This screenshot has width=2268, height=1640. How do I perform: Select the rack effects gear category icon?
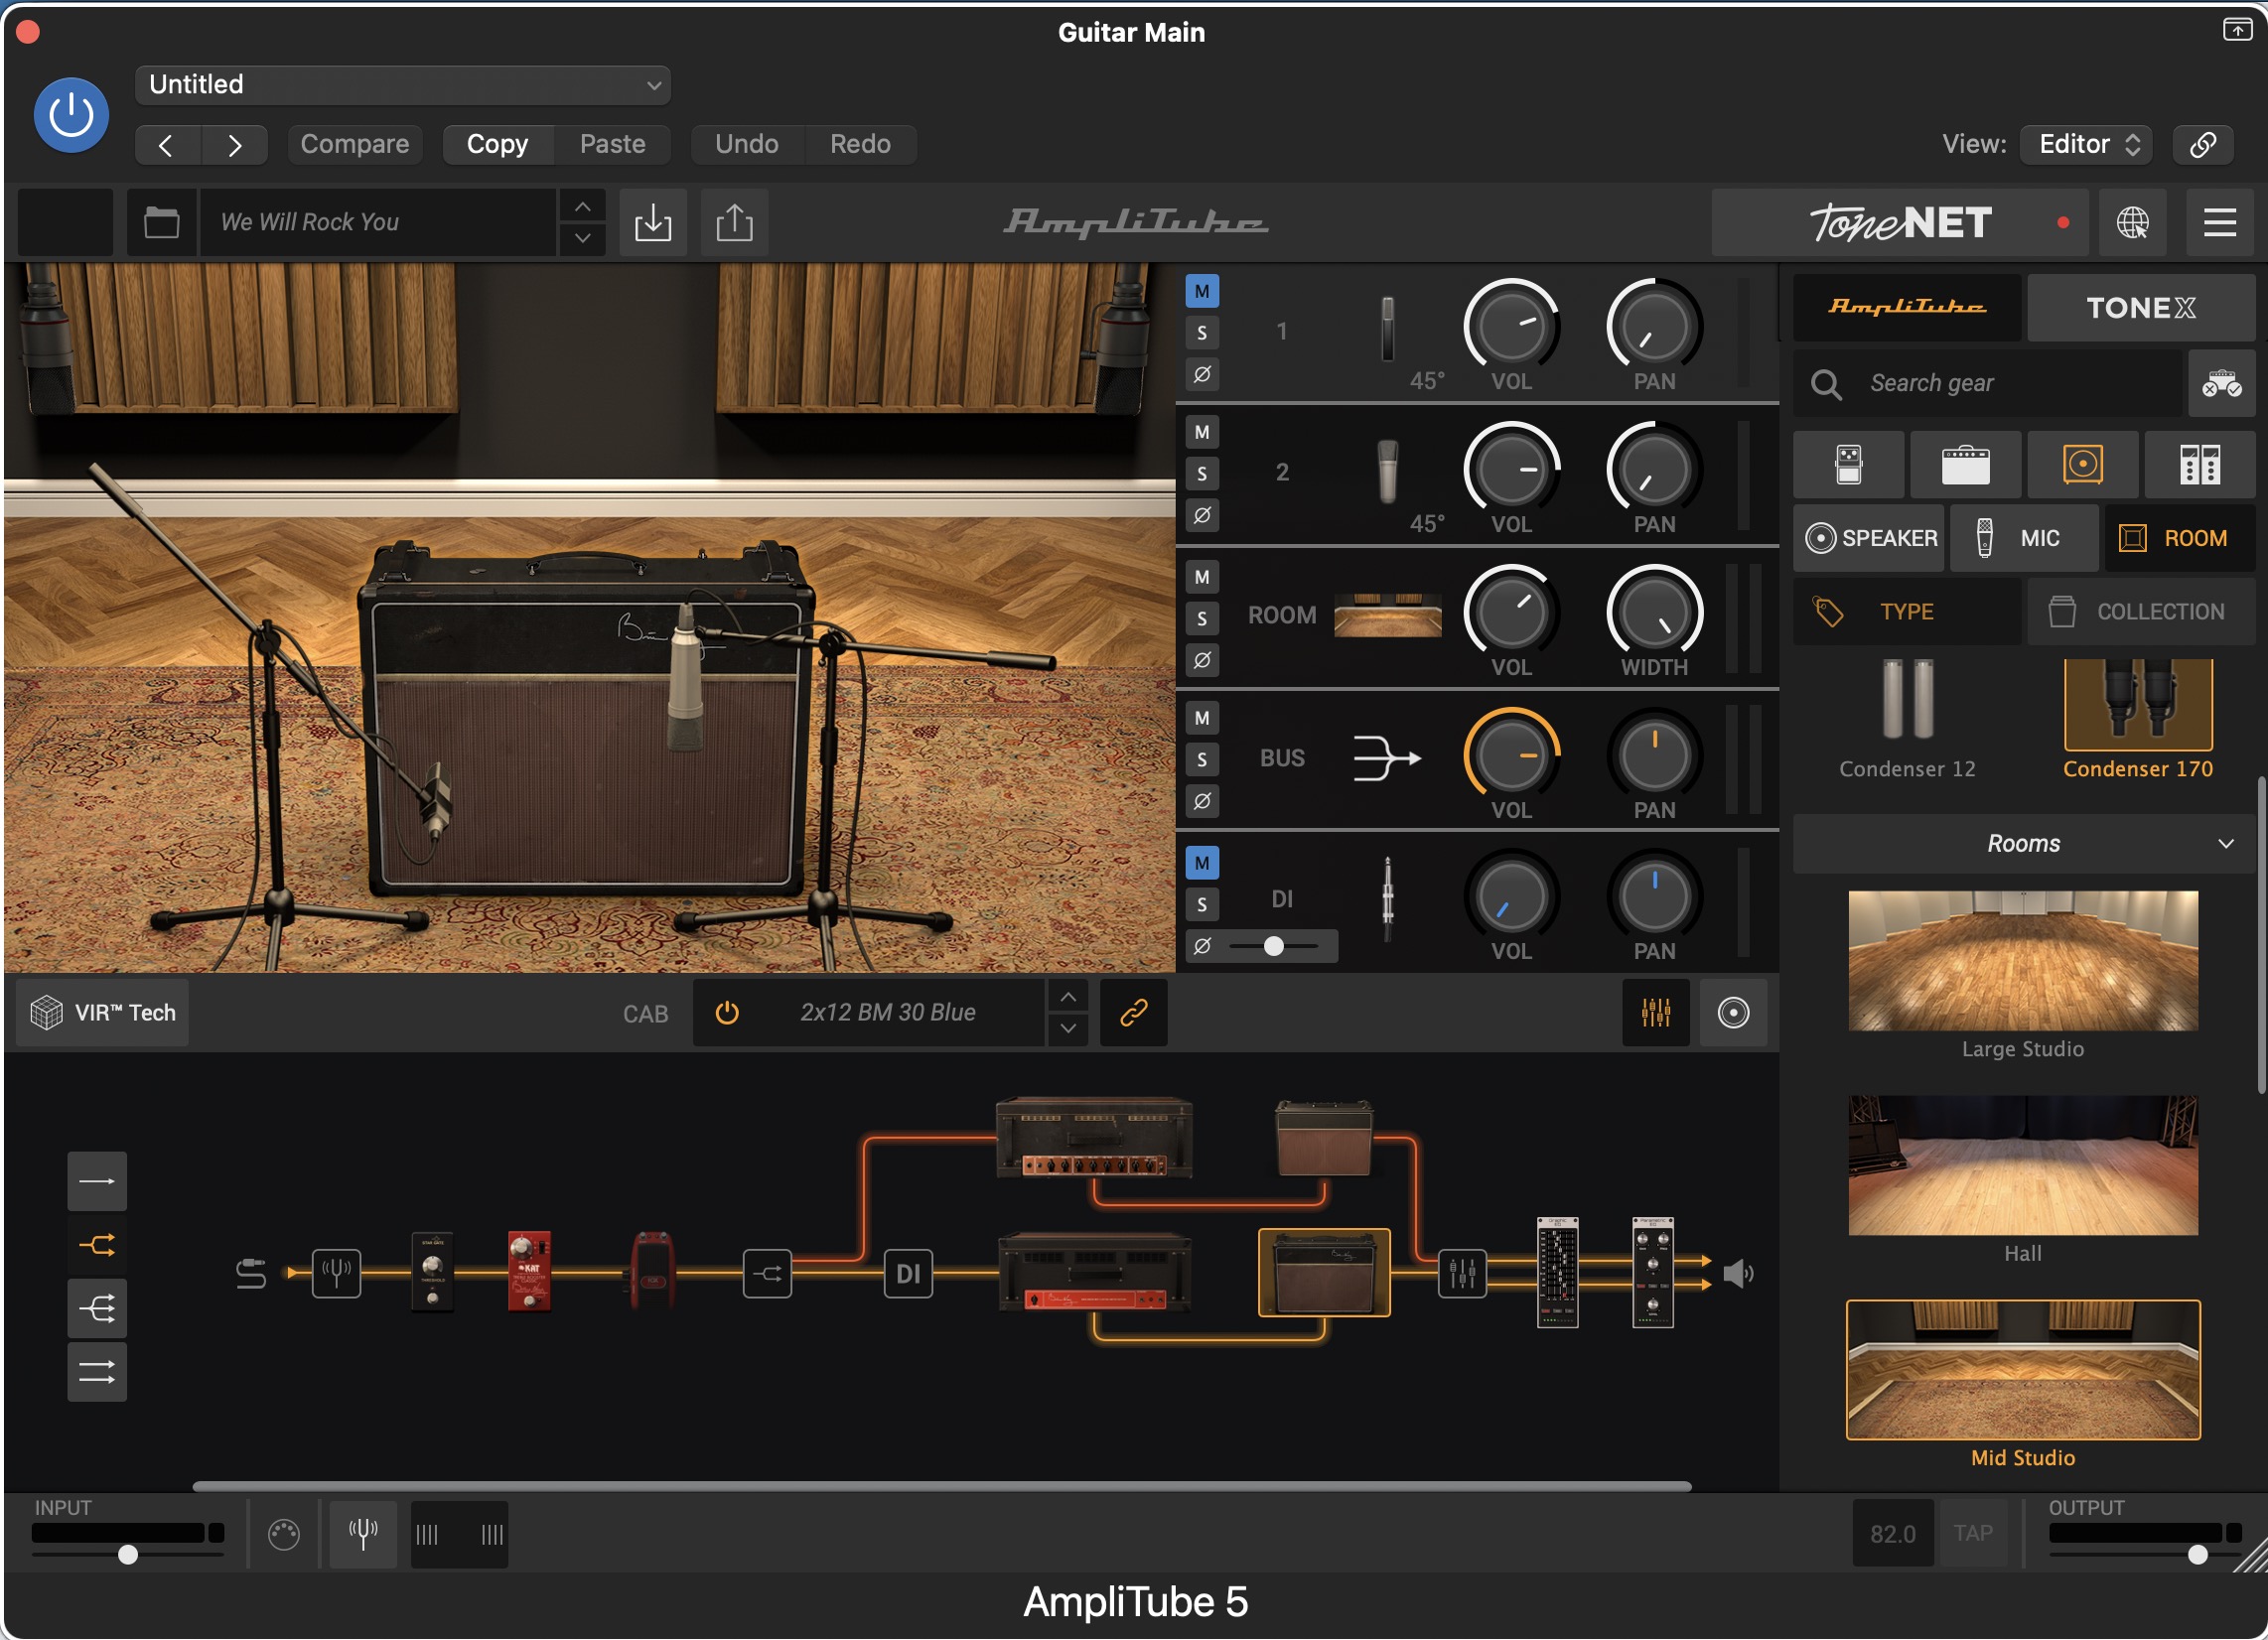tap(2199, 465)
